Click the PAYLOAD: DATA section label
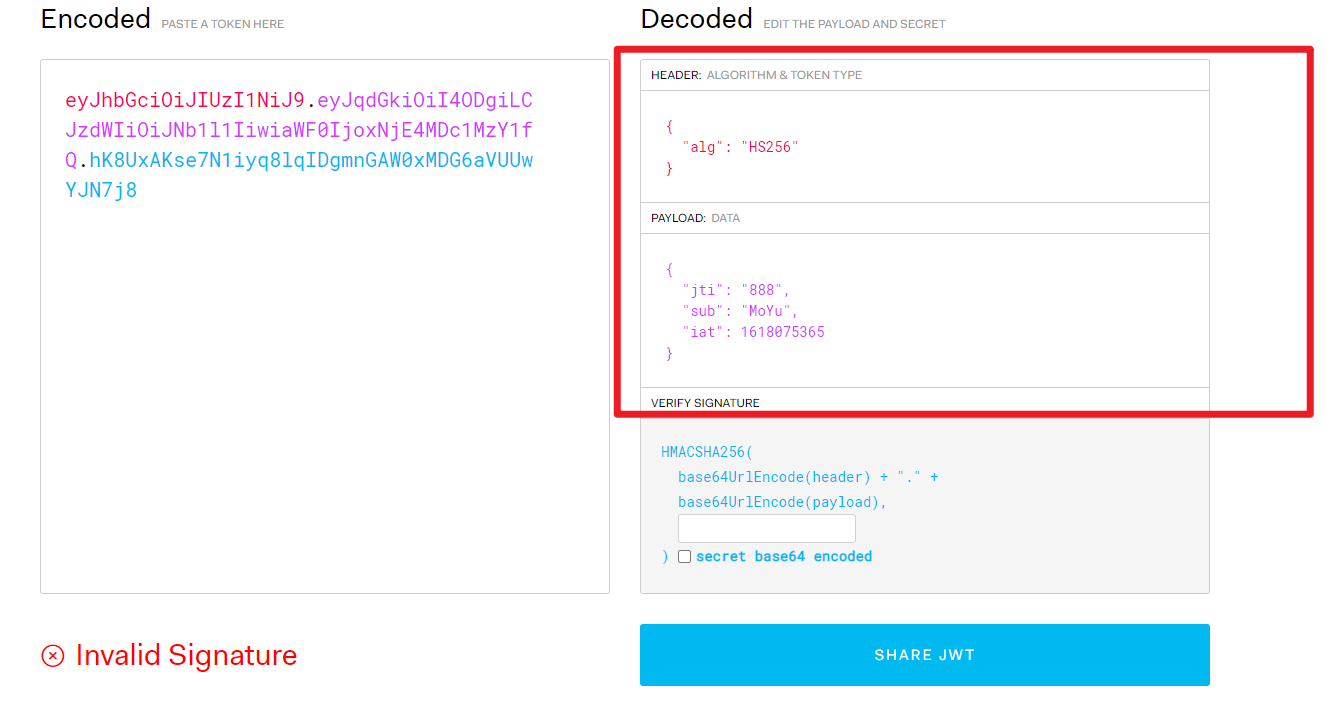Image resolution: width=1338 pixels, height=707 pixels. coord(695,218)
